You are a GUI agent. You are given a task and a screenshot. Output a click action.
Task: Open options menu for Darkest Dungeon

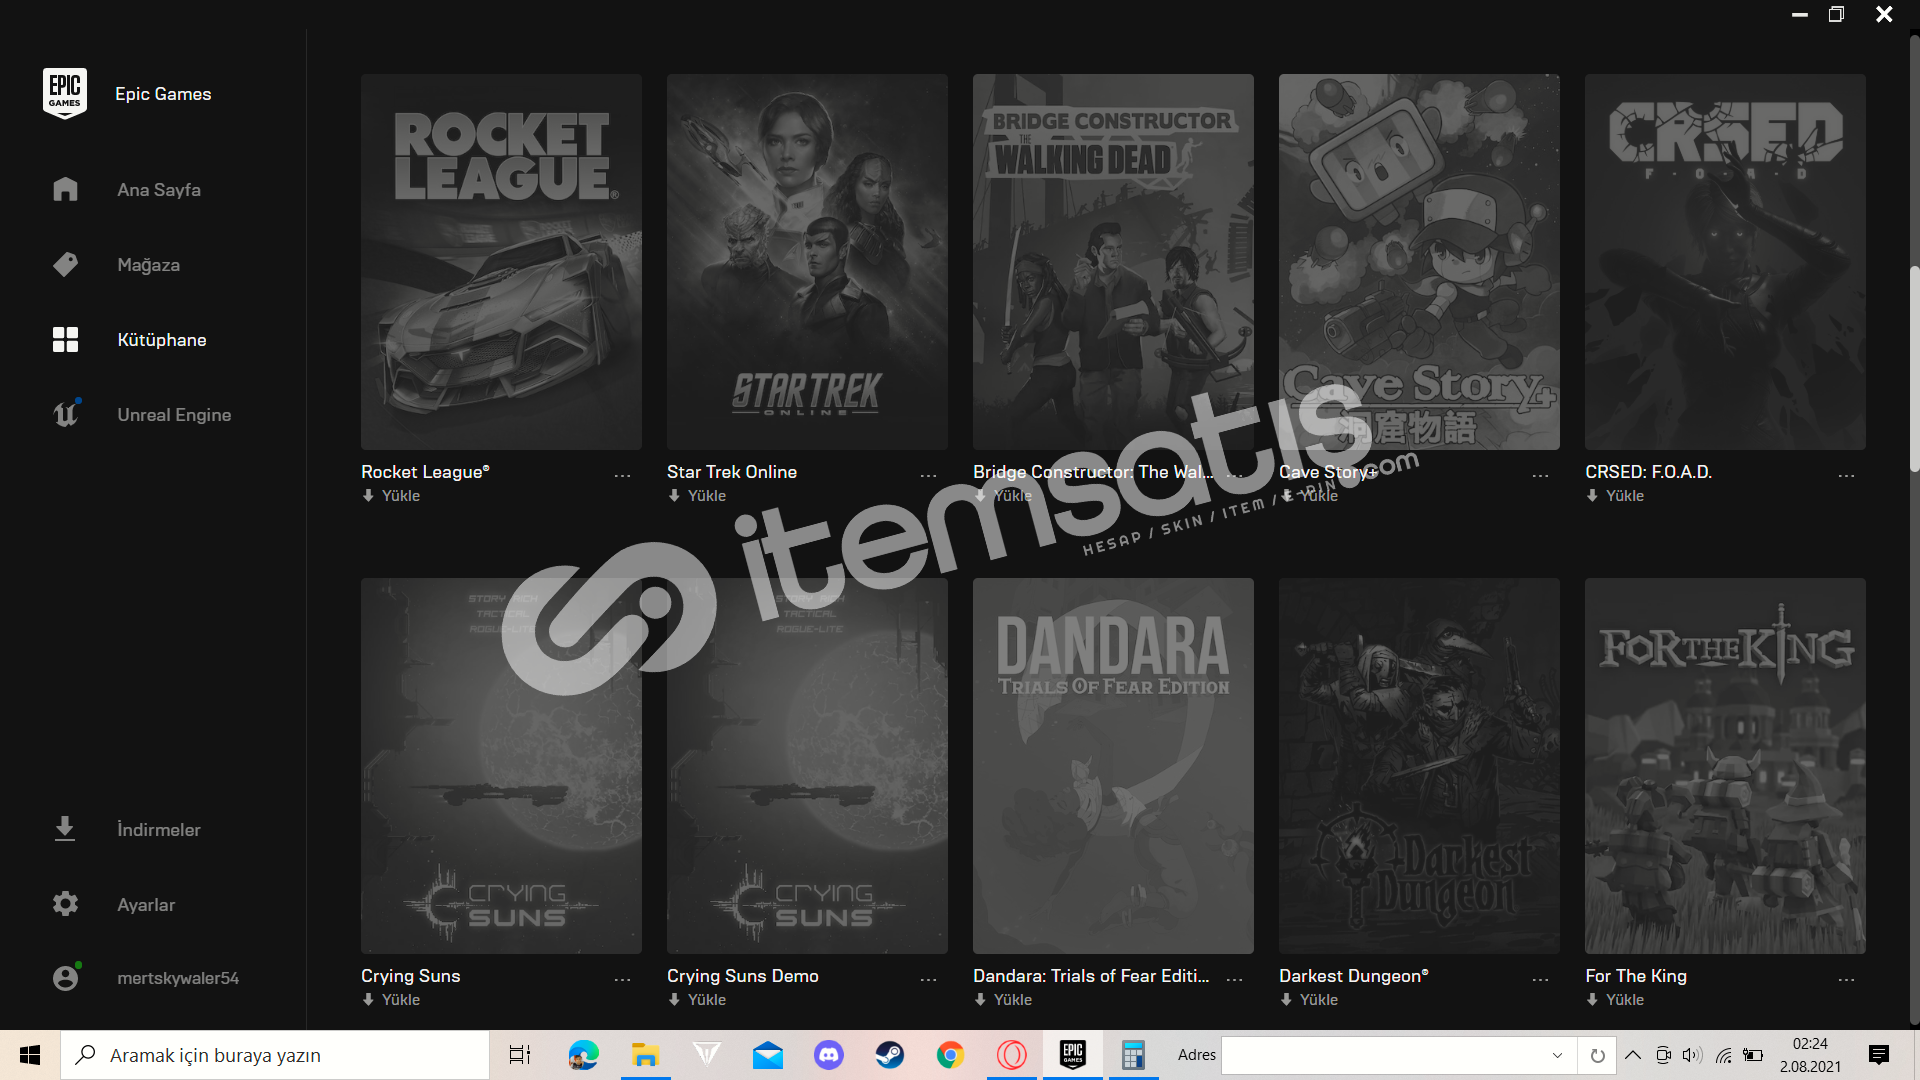[x=1540, y=980]
